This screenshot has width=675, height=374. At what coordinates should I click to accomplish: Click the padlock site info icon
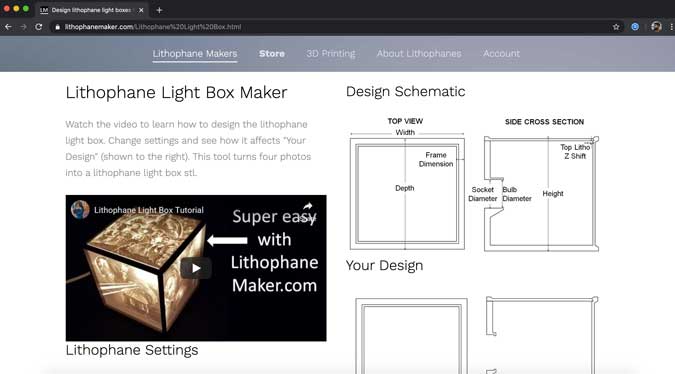point(57,27)
